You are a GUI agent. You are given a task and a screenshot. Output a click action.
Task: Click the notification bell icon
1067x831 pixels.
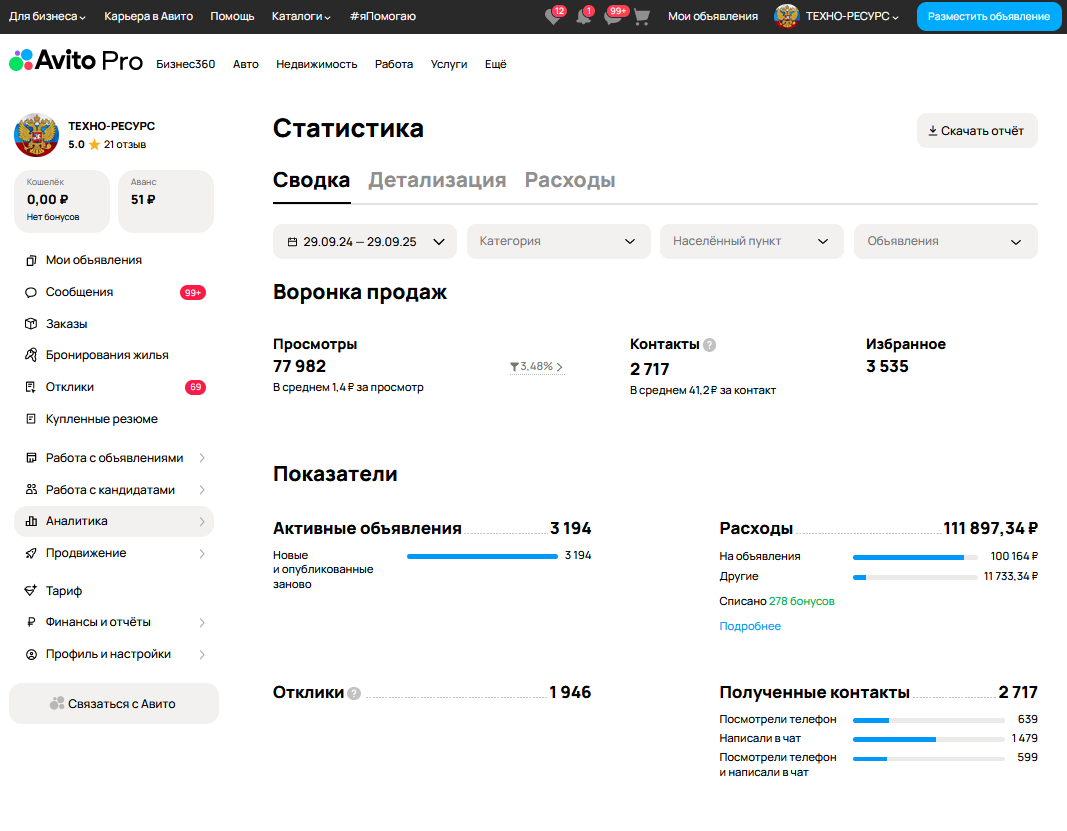tap(584, 17)
